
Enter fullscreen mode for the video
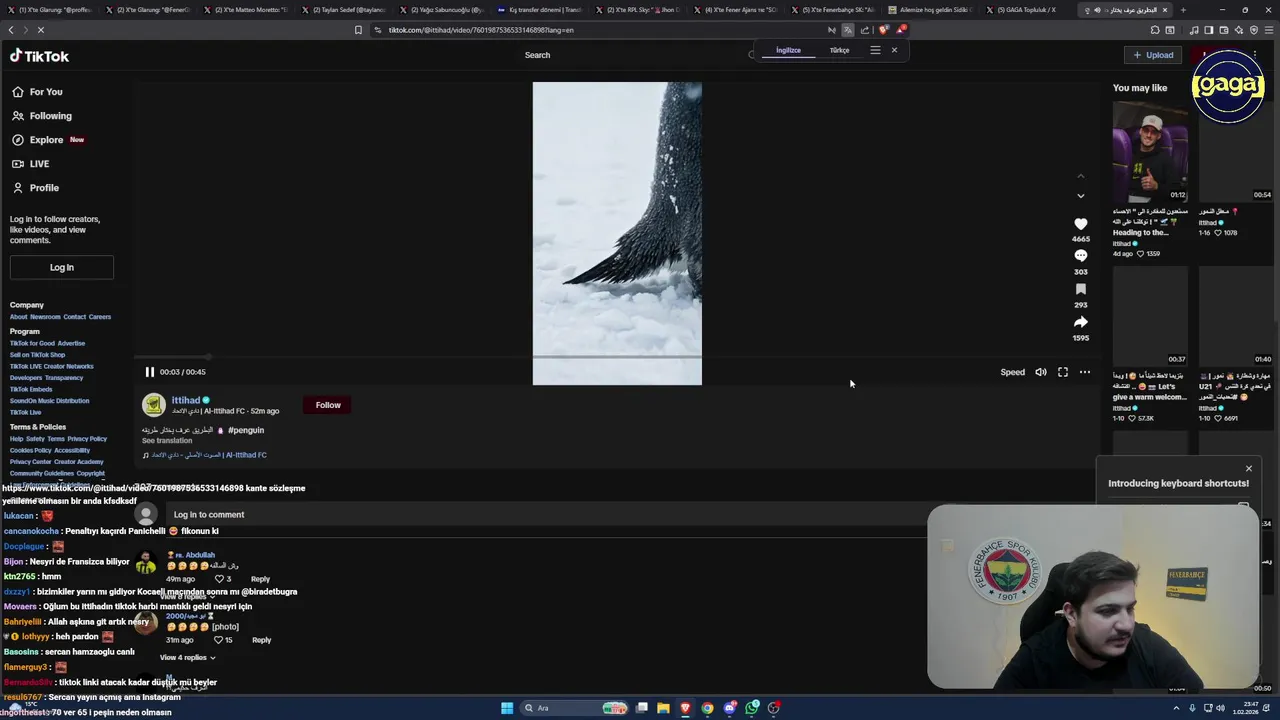coord(1063,372)
